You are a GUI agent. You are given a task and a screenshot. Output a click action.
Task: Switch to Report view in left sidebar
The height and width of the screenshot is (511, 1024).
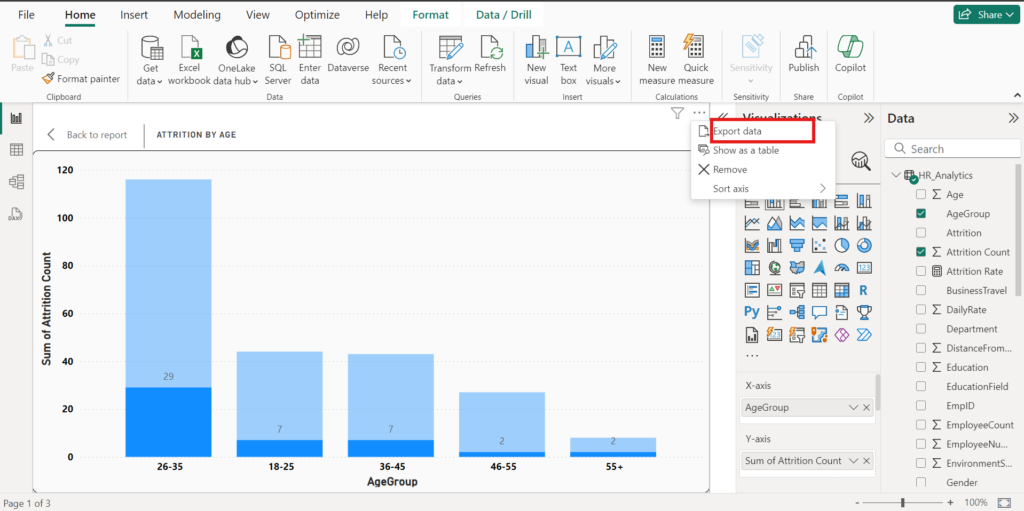point(16,118)
